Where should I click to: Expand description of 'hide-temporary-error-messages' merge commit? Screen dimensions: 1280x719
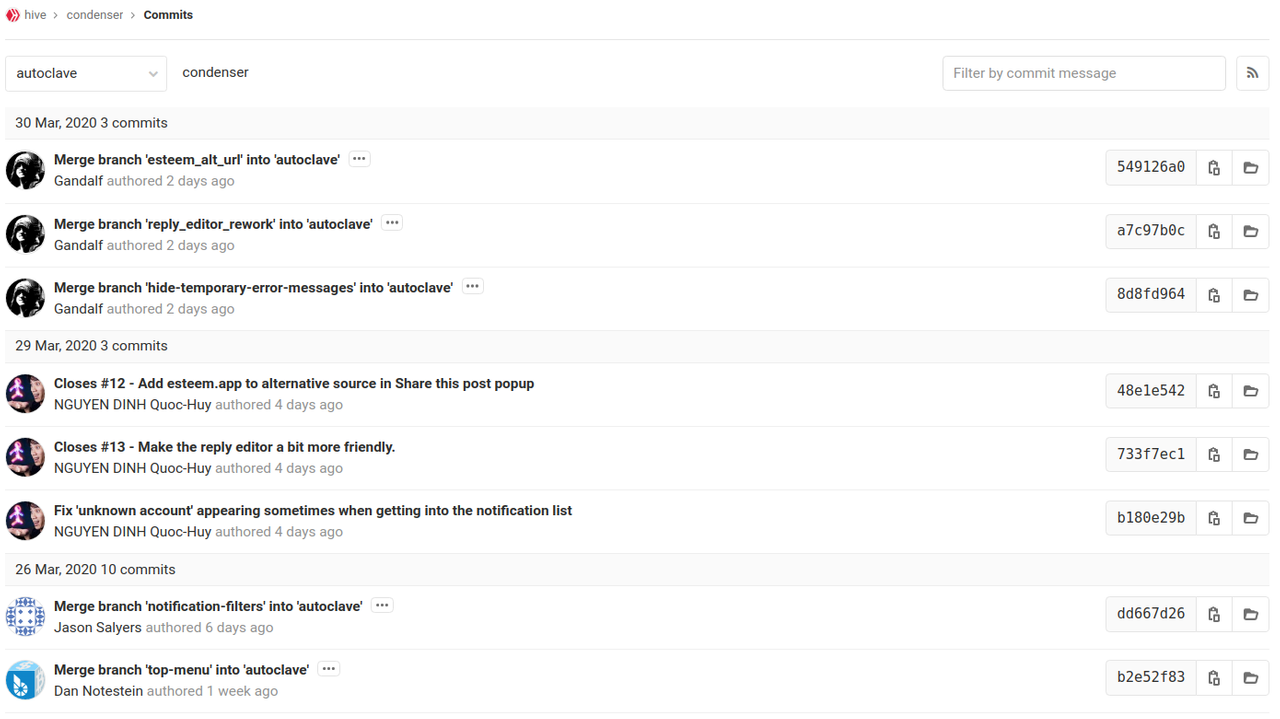472,287
